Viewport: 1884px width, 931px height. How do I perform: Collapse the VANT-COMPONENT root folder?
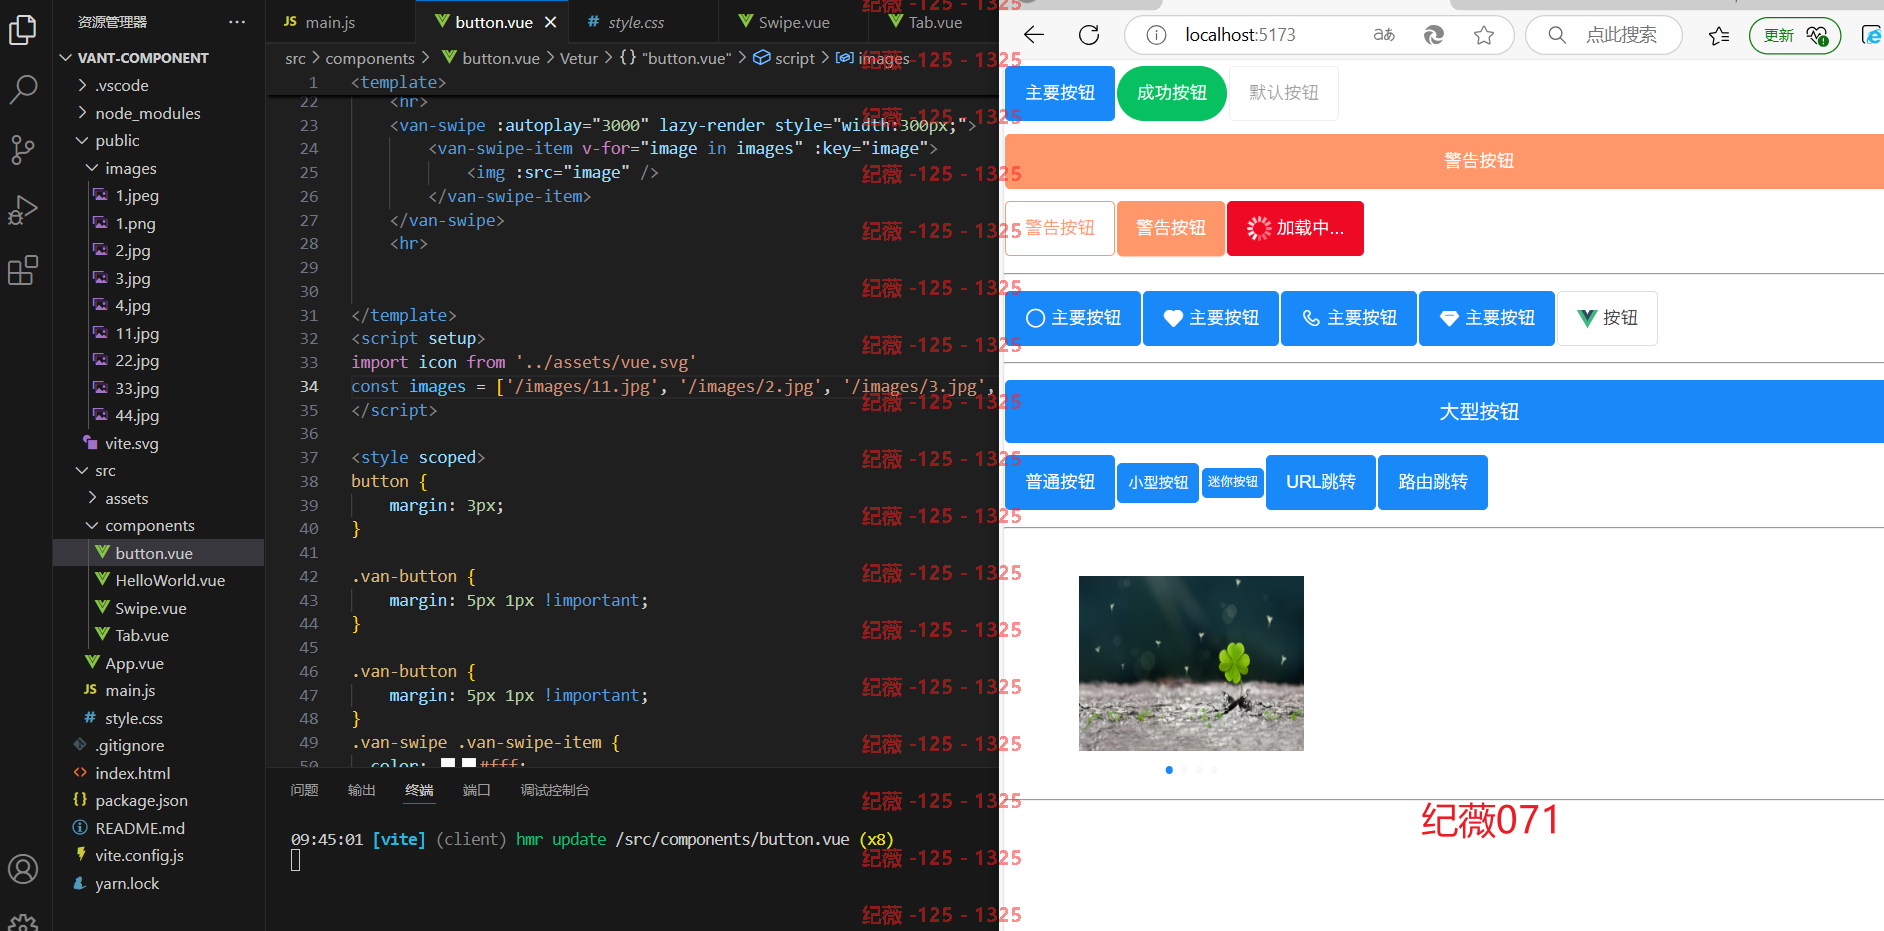(142, 58)
